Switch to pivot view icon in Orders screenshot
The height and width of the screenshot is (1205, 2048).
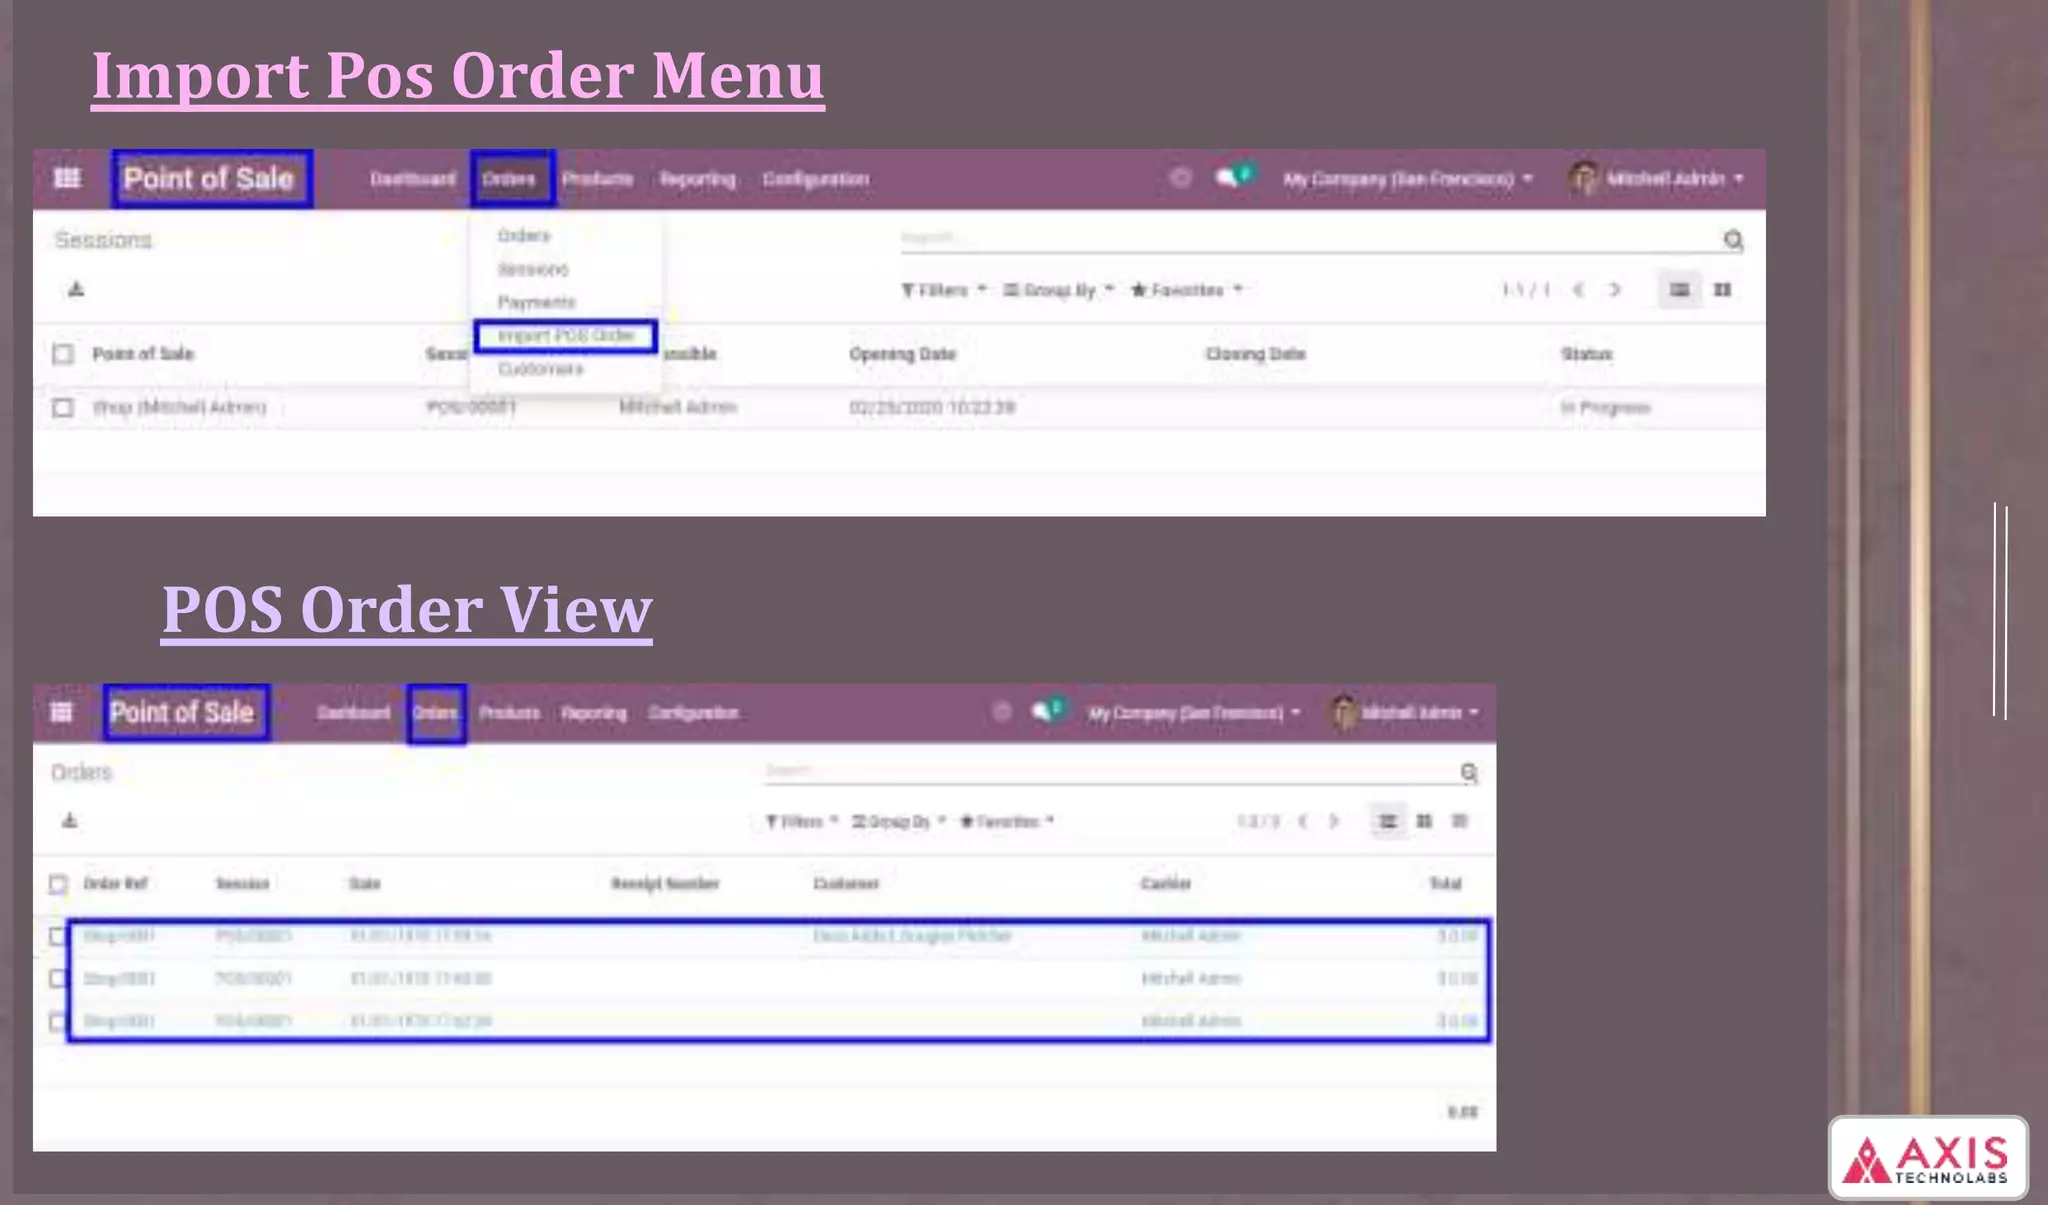(x=1460, y=821)
